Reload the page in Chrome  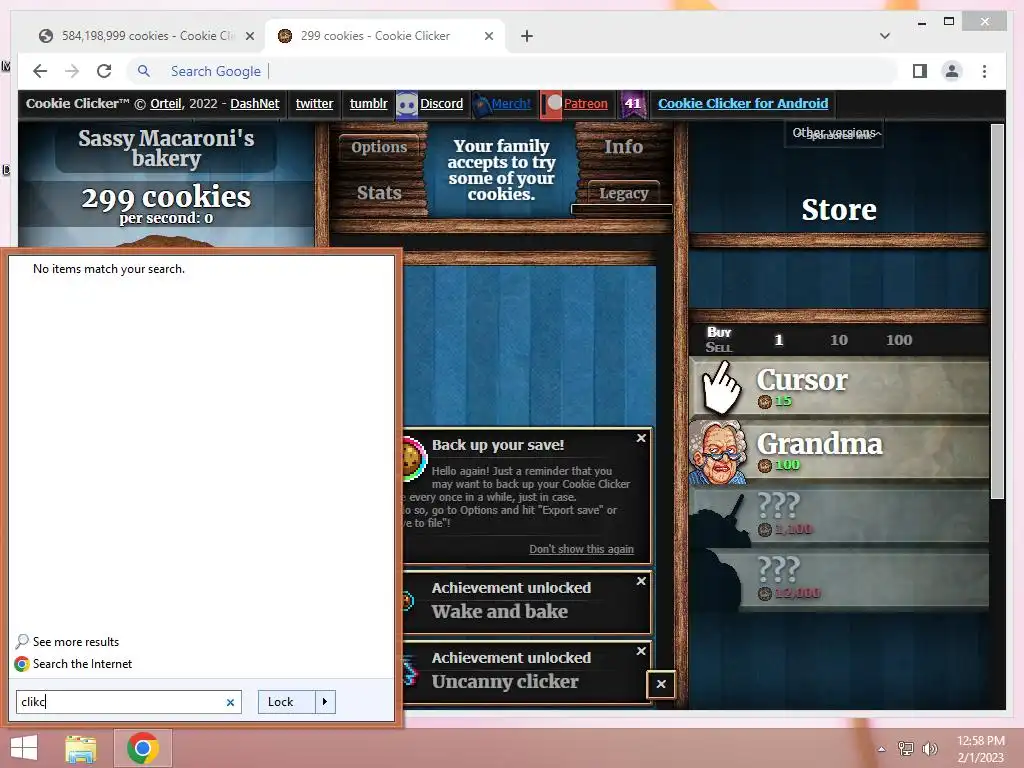point(104,71)
